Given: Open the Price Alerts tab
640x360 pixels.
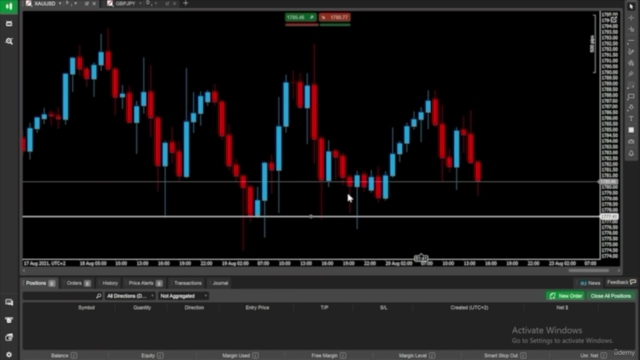Looking at the screenshot, I should (x=145, y=283).
